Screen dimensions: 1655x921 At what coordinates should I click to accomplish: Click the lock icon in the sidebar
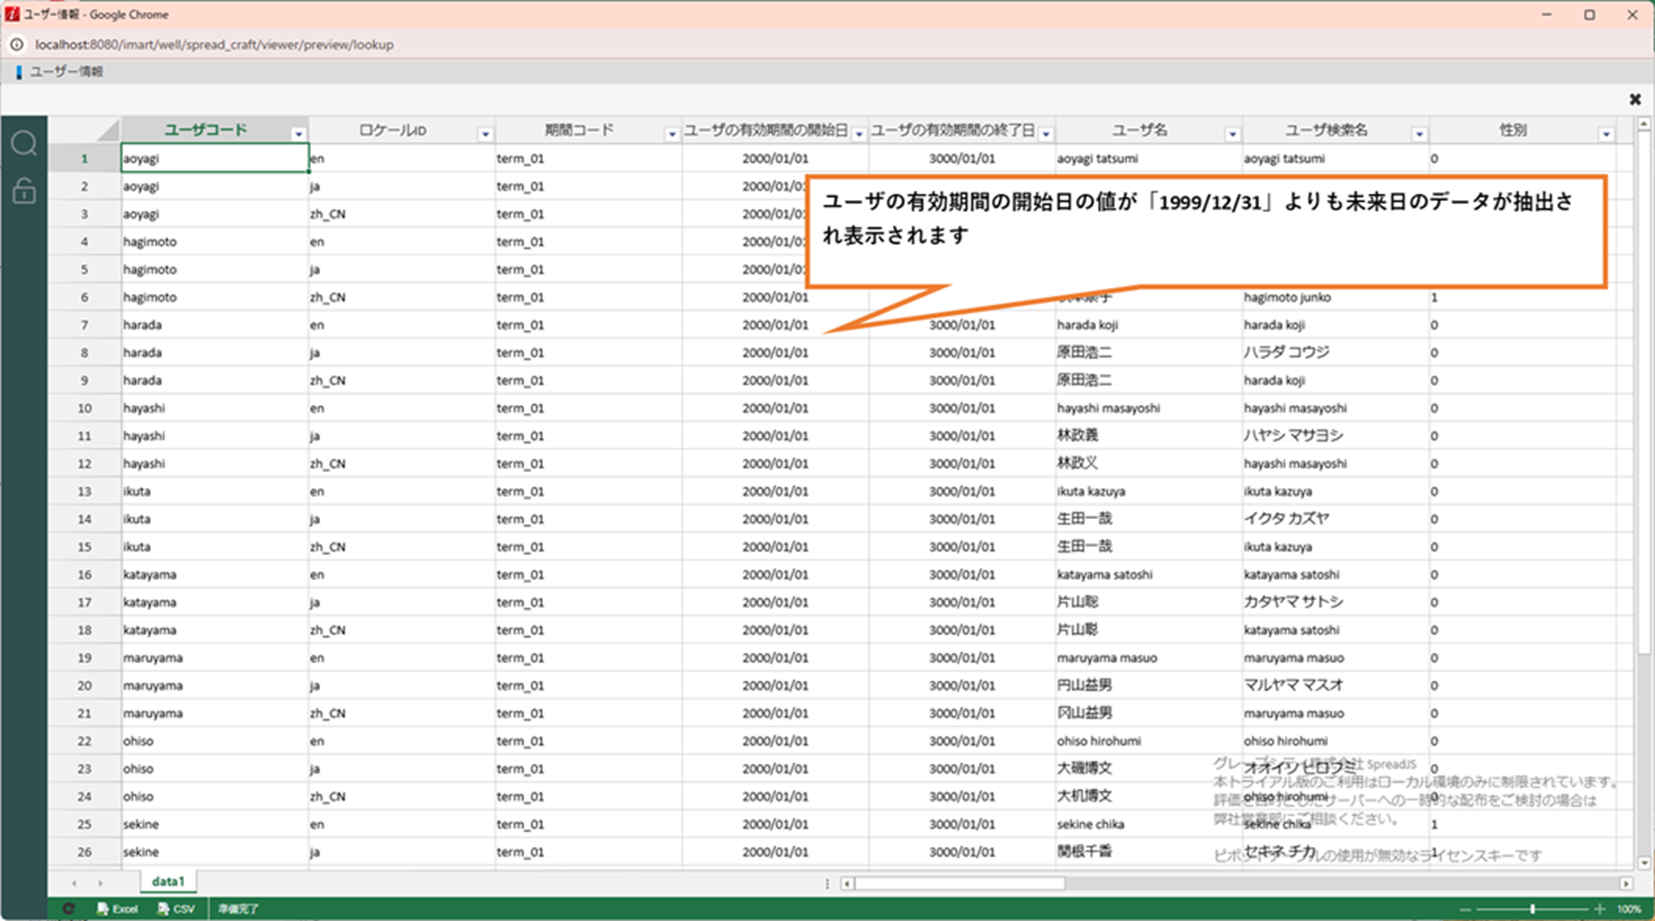click(x=24, y=190)
